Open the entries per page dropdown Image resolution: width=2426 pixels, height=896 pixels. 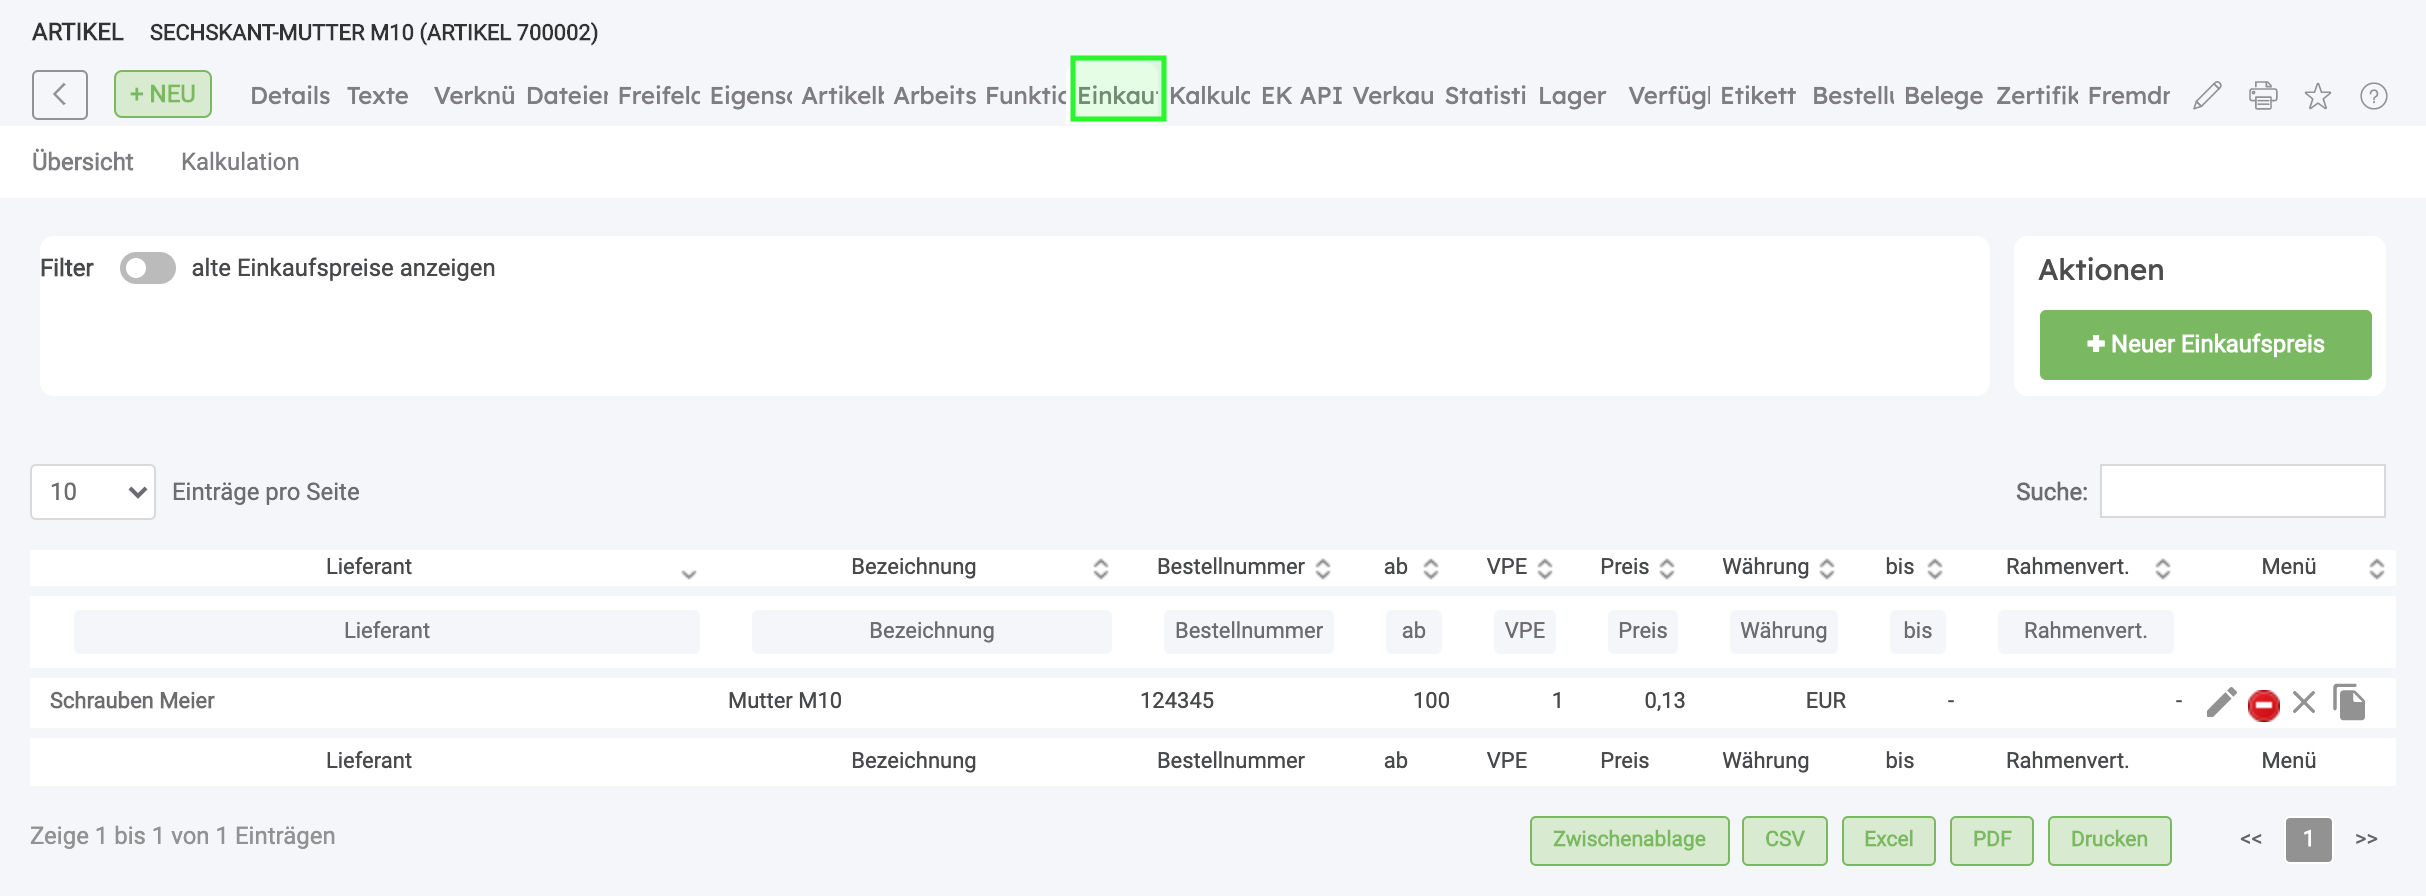pyautogui.click(x=93, y=492)
